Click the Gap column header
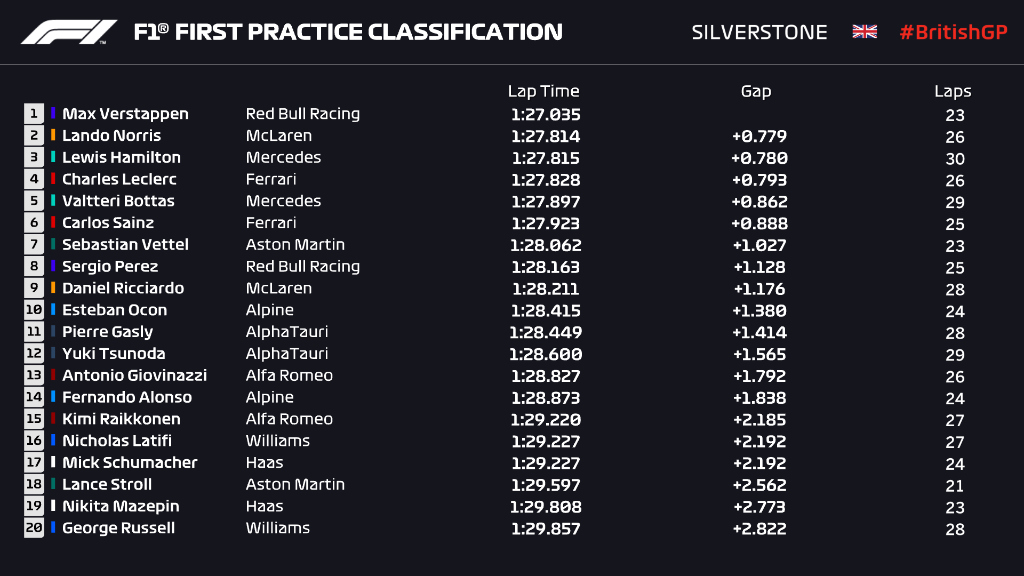The height and width of the screenshot is (576, 1024). (x=756, y=91)
